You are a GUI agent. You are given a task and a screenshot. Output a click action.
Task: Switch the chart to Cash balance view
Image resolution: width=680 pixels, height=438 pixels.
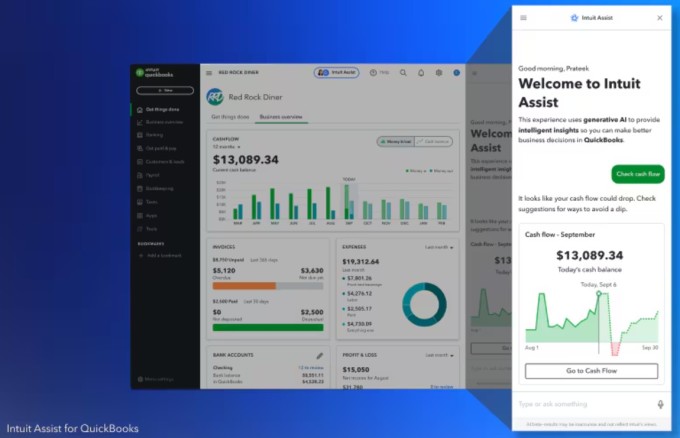433,142
